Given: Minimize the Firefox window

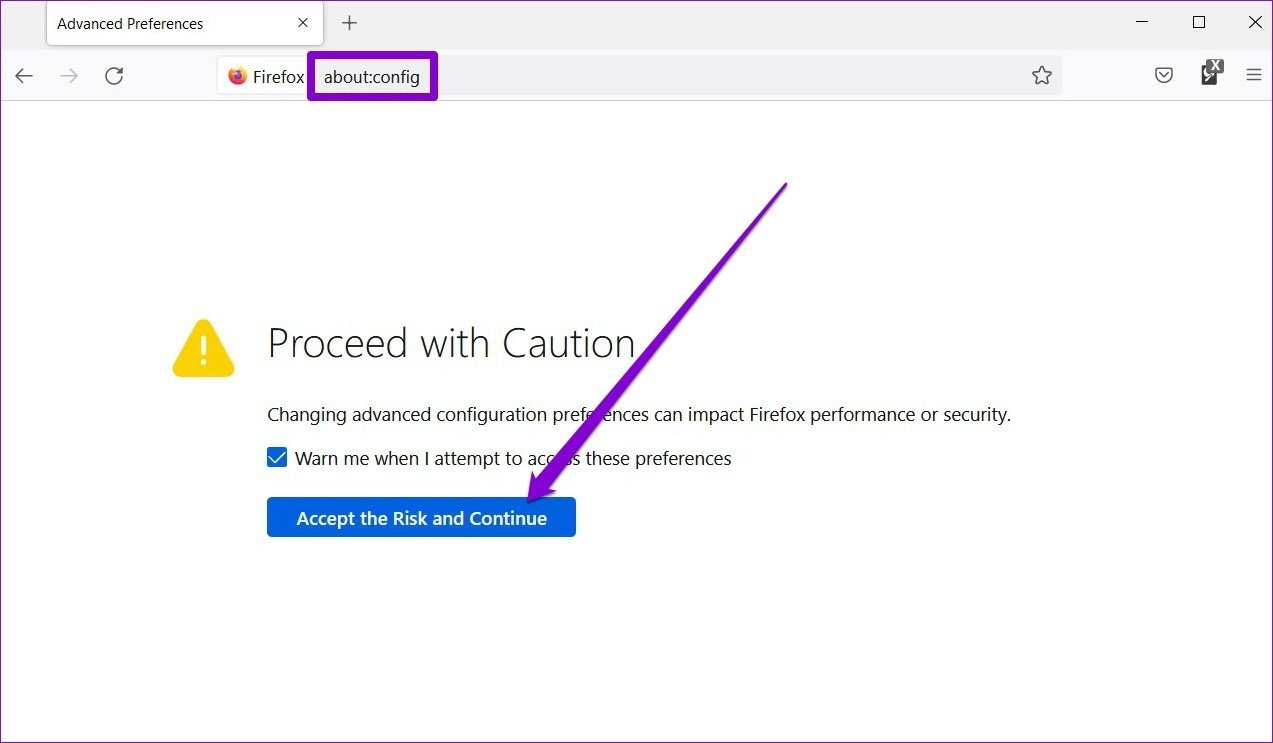Looking at the screenshot, I should pos(1143,22).
